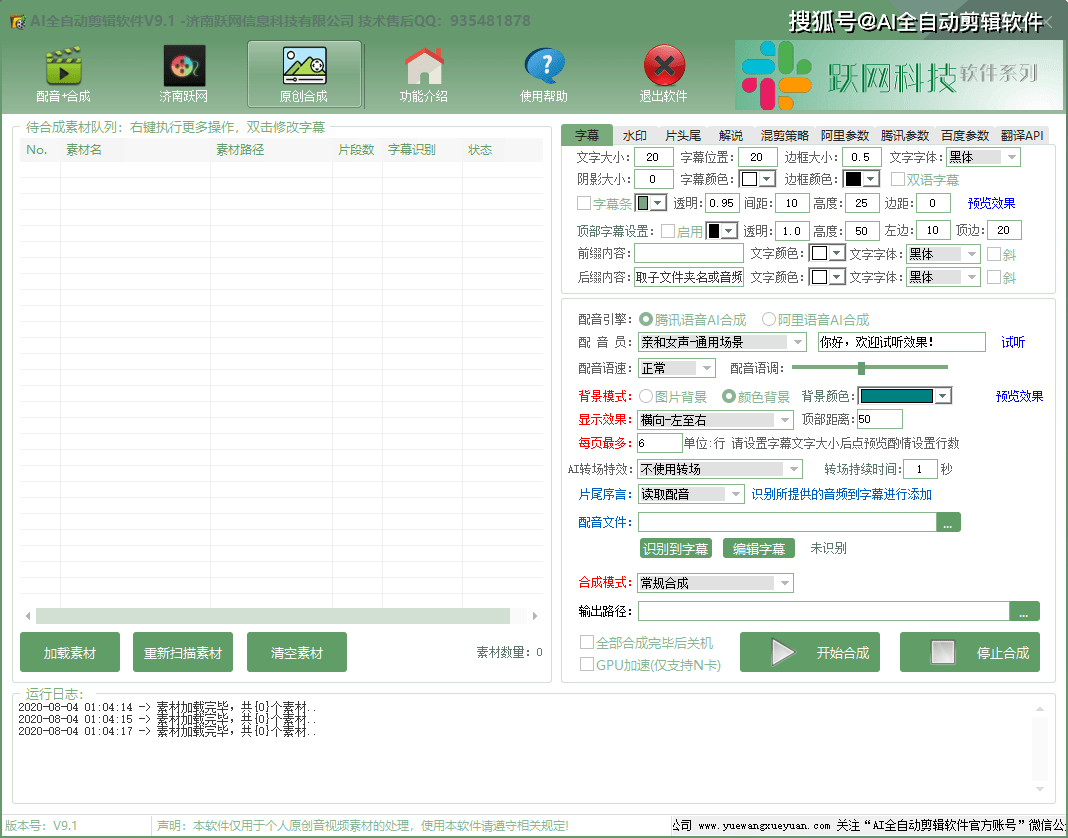Viewport: 1068px width, 838px height.
Task: Click the 停止合成 stop button
Action: [x=970, y=653]
